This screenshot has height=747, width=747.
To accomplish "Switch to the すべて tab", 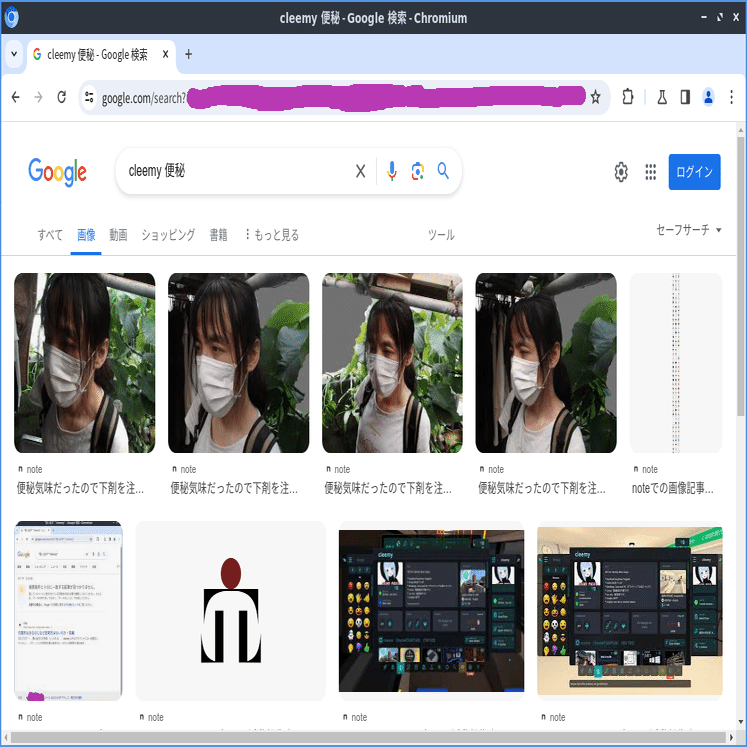I will click(50, 235).
